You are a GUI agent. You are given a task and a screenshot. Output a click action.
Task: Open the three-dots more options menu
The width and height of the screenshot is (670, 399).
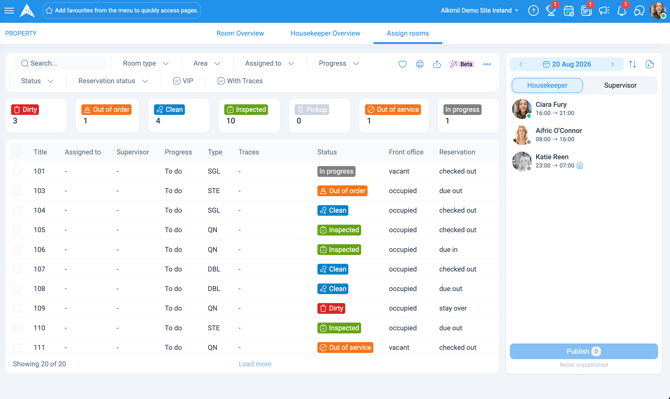tap(487, 64)
